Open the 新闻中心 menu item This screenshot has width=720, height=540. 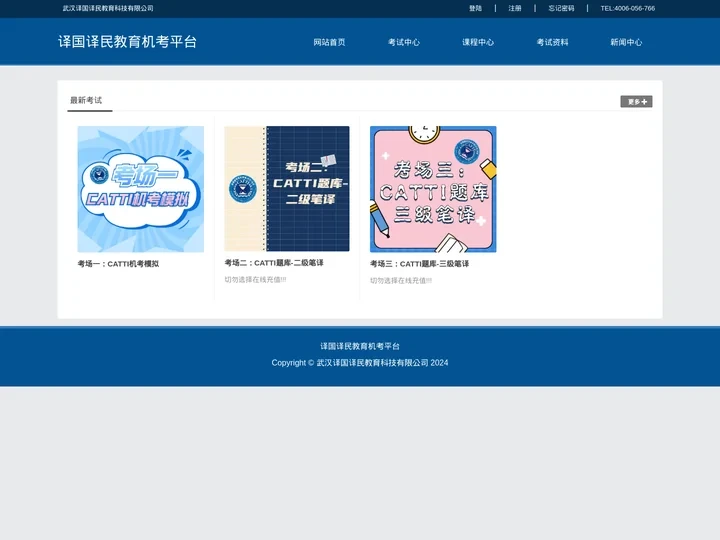tap(626, 42)
